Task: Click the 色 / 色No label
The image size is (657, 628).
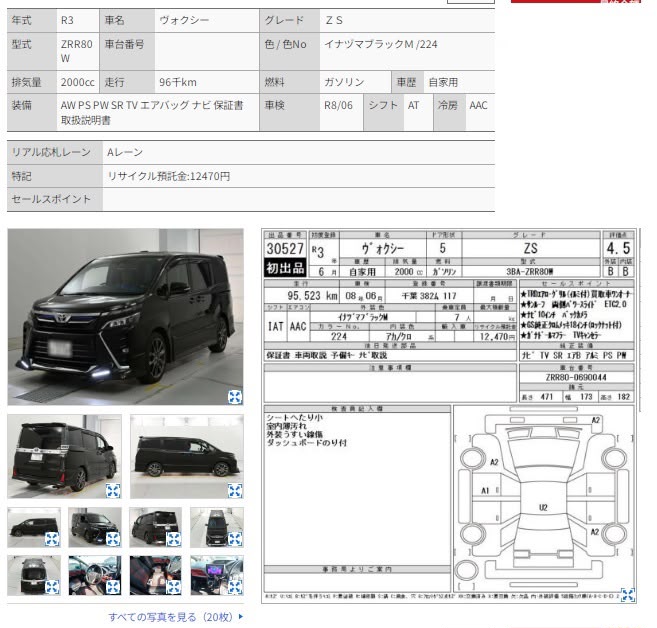Action: point(285,44)
